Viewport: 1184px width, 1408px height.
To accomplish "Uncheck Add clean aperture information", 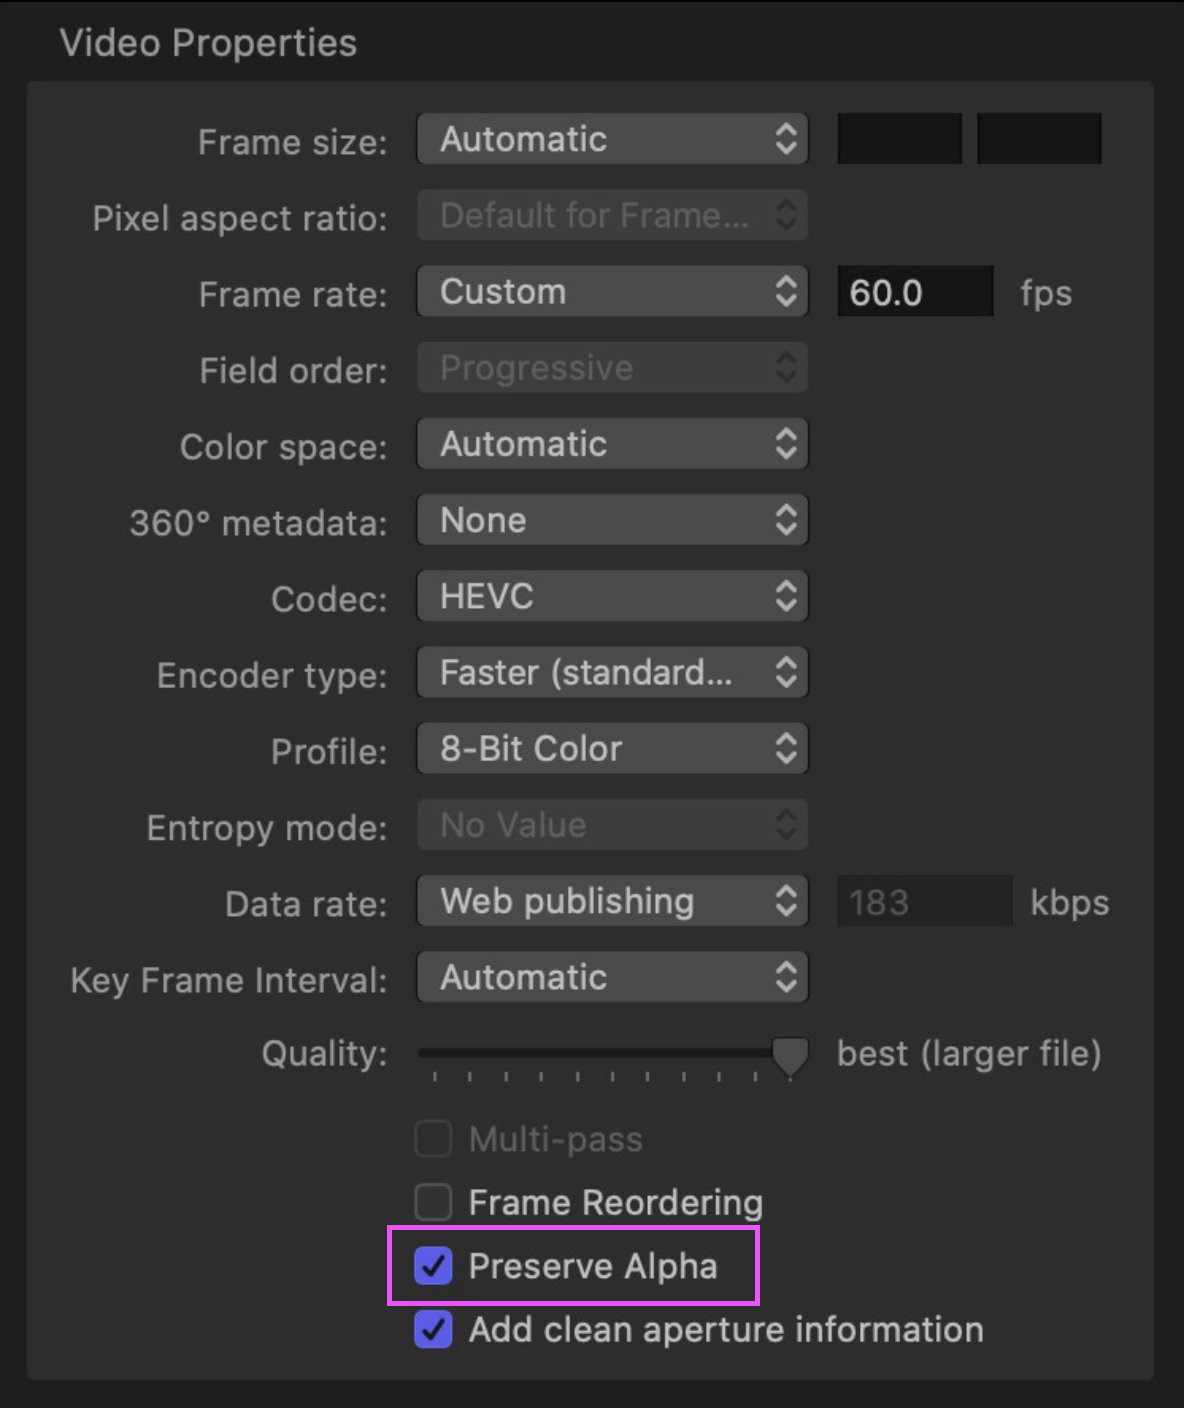I will 433,1330.
